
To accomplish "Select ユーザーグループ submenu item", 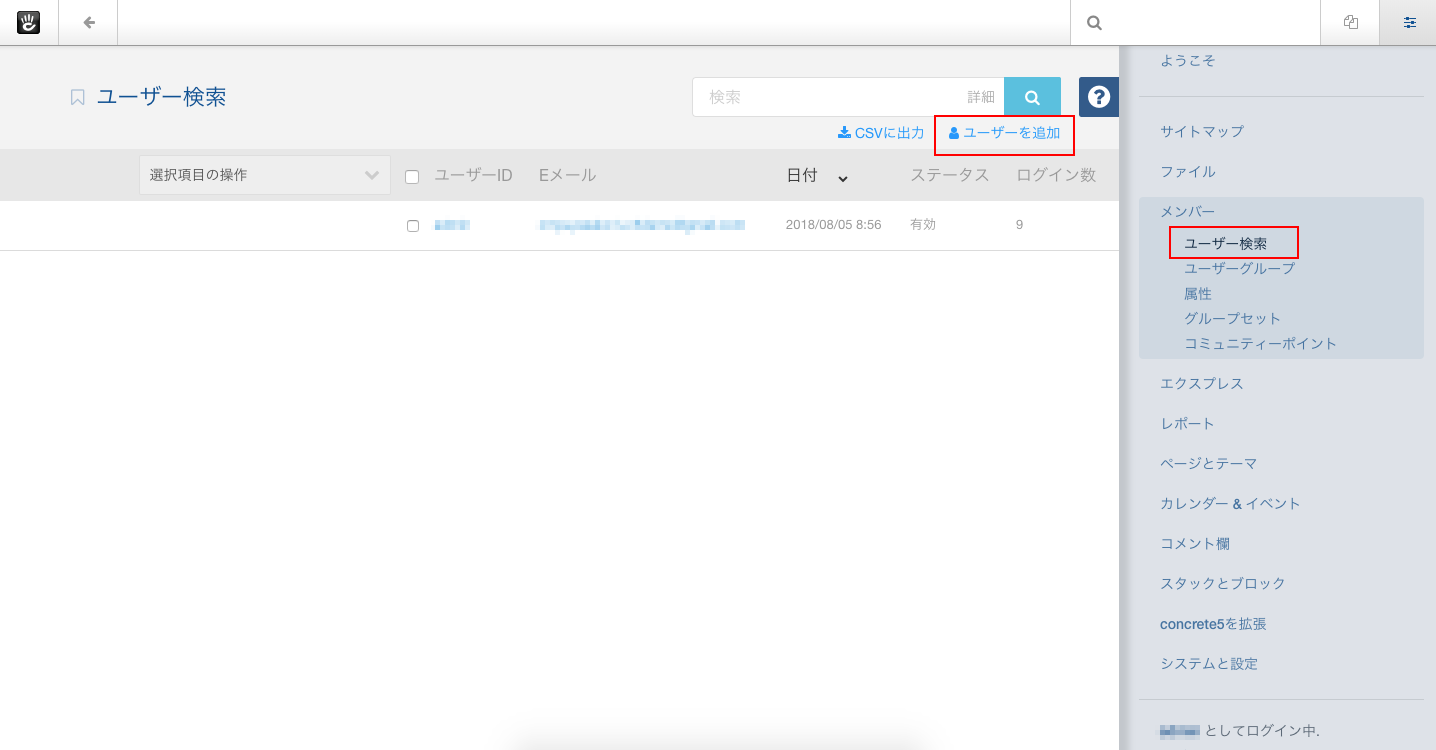I will click(1239, 268).
